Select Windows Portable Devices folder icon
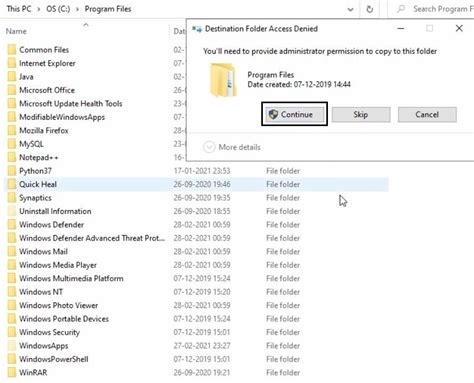Image resolution: width=474 pixels, height=383 pixels. [x=12, y=319]
